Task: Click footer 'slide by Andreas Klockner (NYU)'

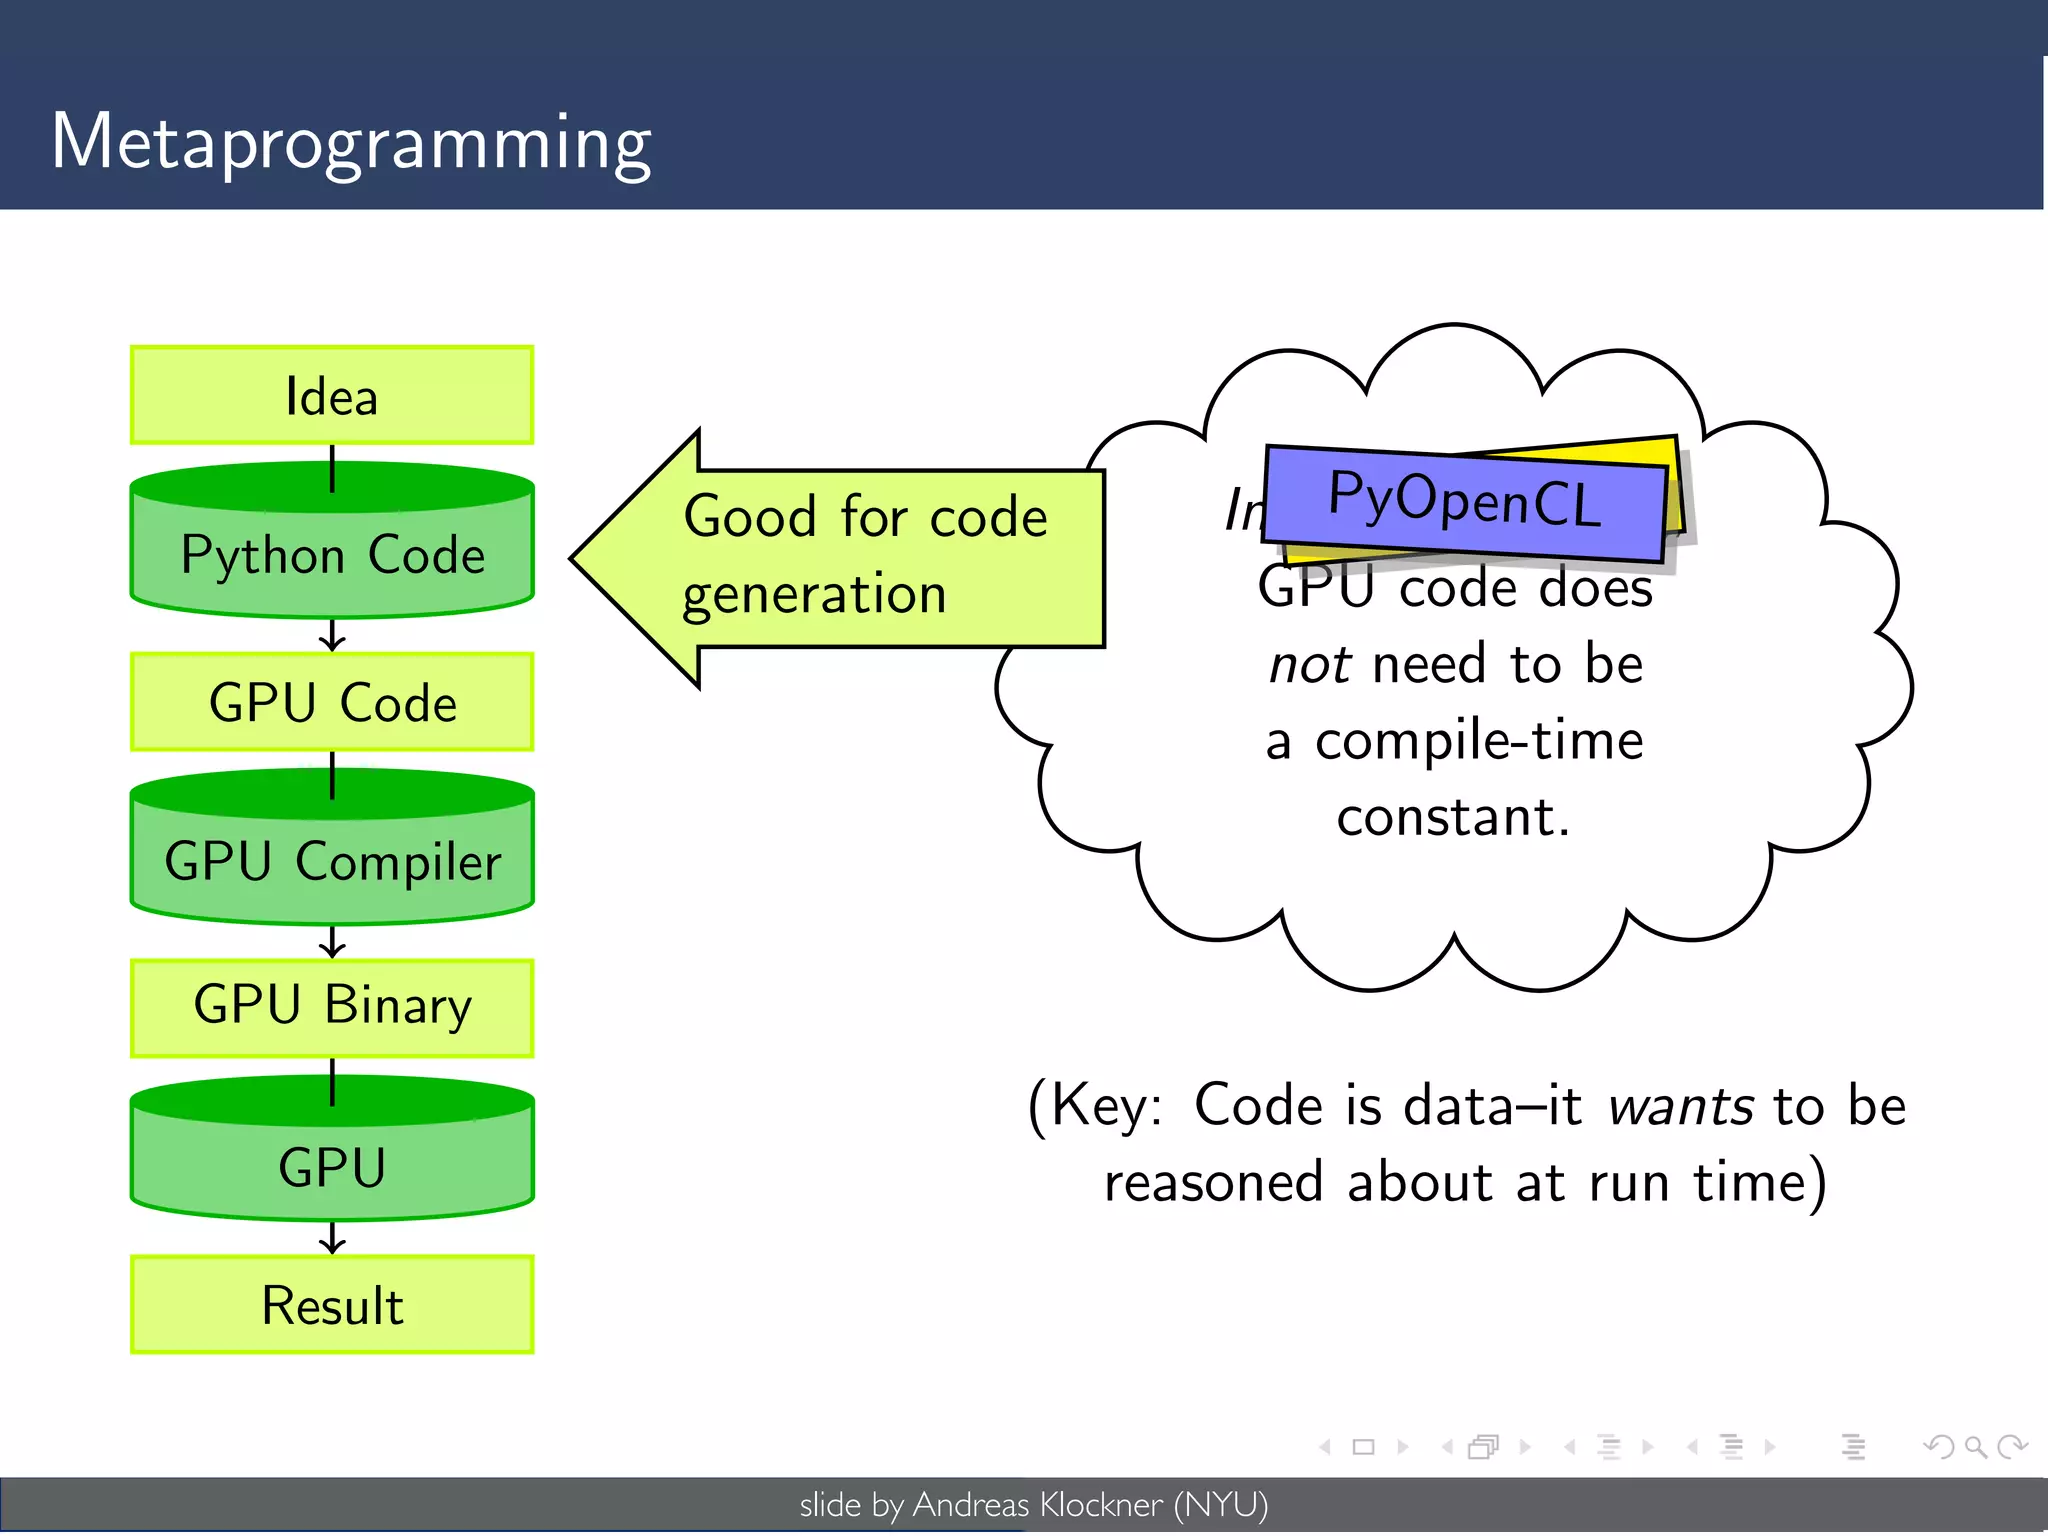Action: [x=1034, y=1505]
